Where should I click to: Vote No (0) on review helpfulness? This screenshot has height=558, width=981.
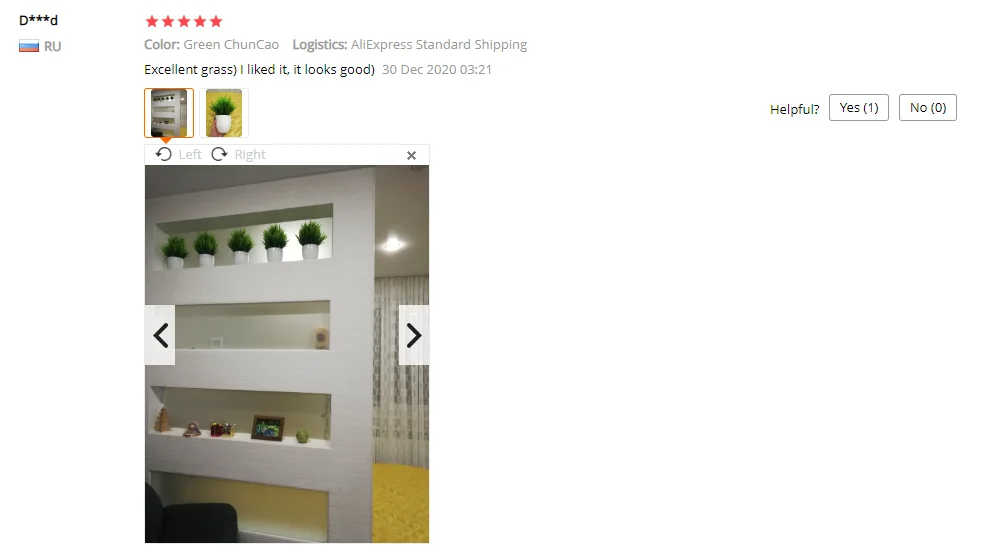[927, 108]
